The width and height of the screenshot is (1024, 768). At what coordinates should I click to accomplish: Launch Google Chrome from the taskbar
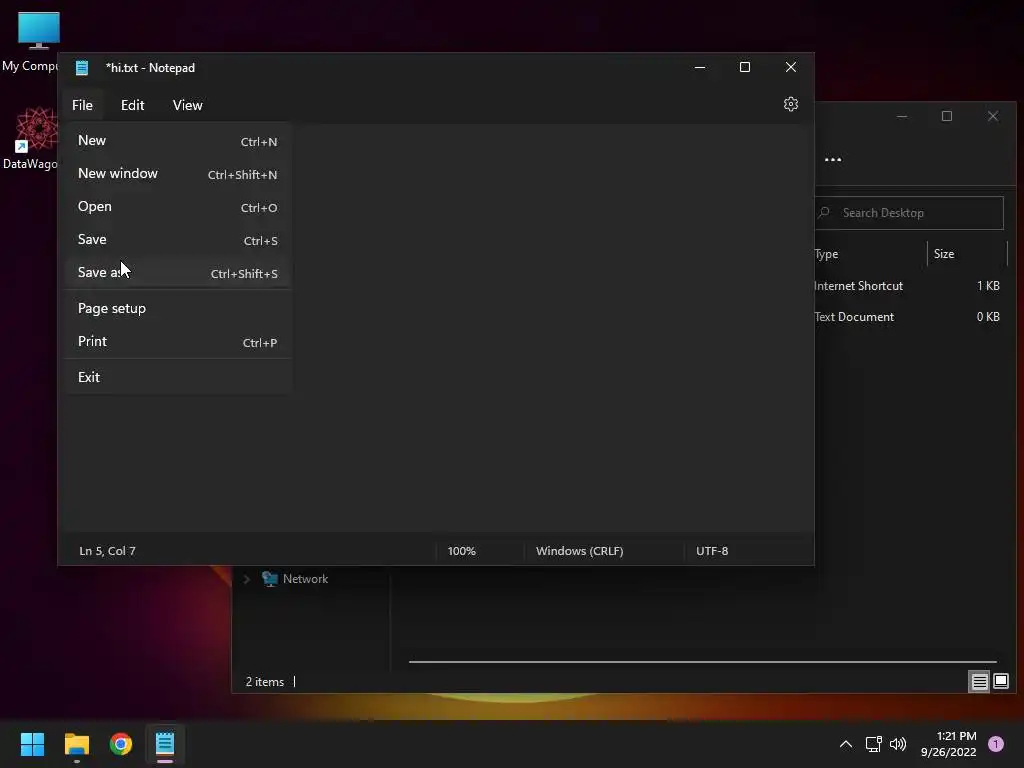[121, 744]
